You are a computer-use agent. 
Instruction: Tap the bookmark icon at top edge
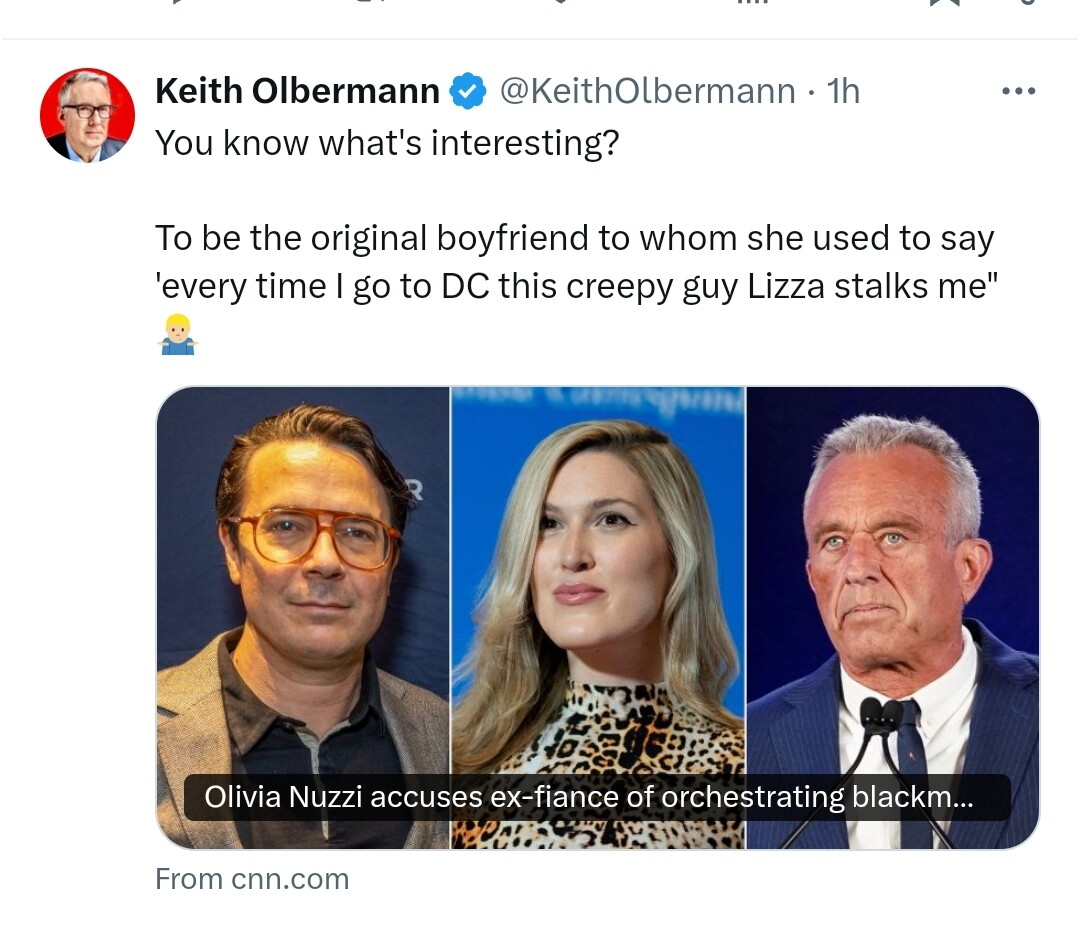coord(944,3)
